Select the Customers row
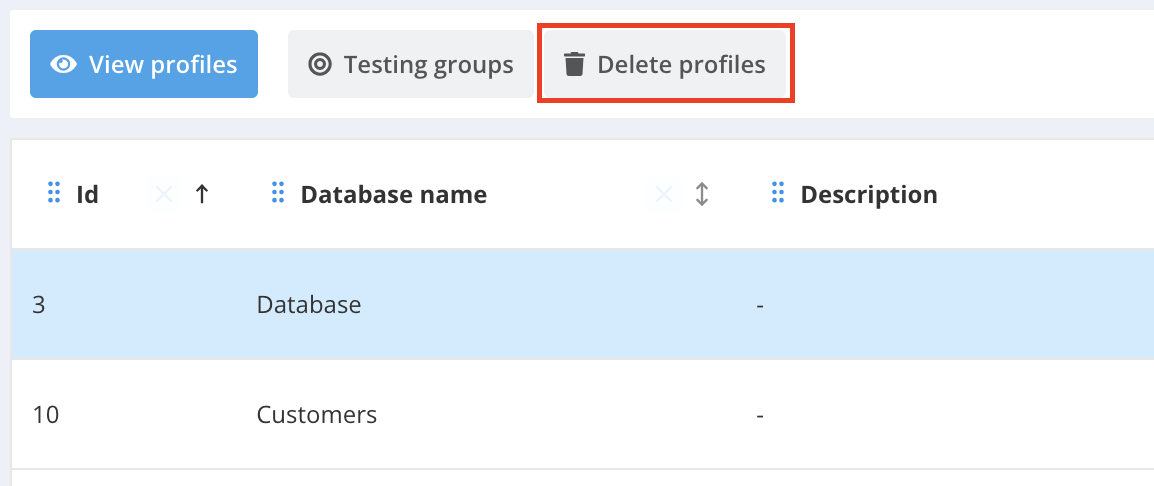This screenshot has height=486, width=1154. 583,415
